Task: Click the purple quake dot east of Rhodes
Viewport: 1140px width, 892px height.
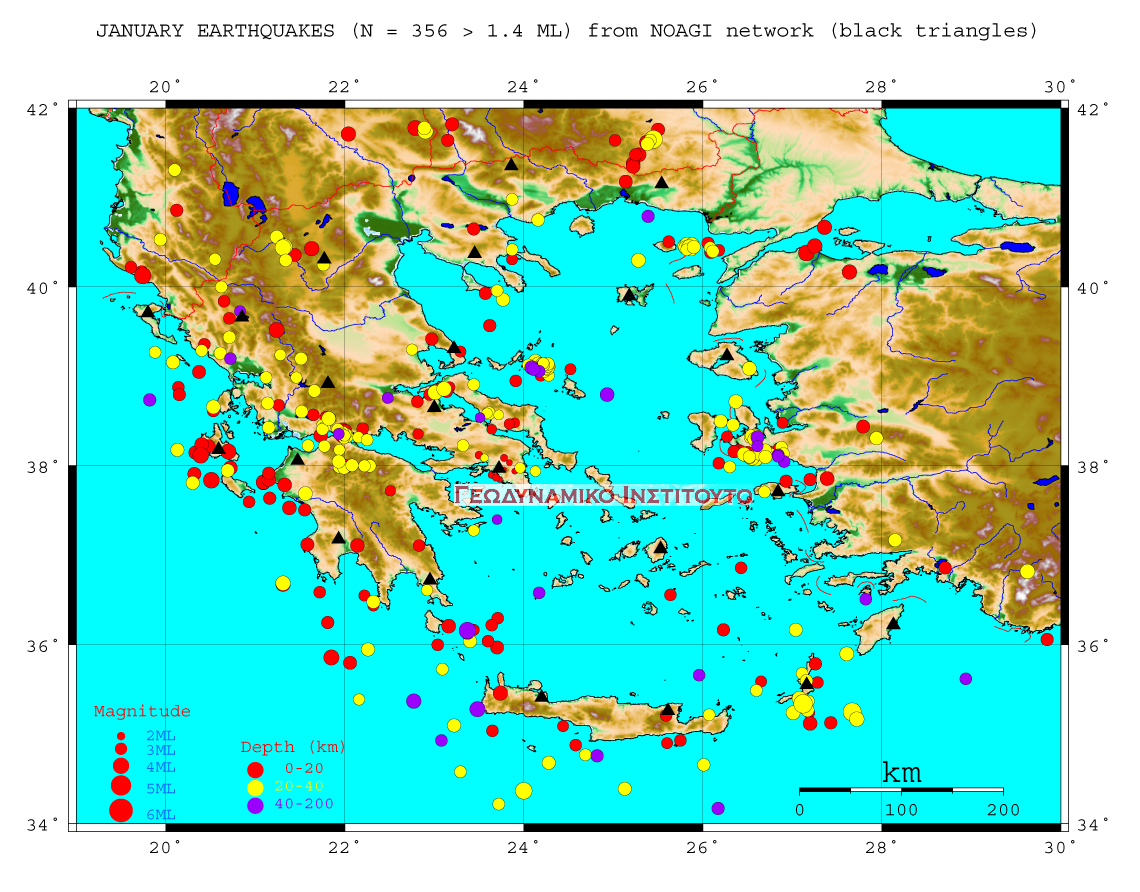Action: 966,679
